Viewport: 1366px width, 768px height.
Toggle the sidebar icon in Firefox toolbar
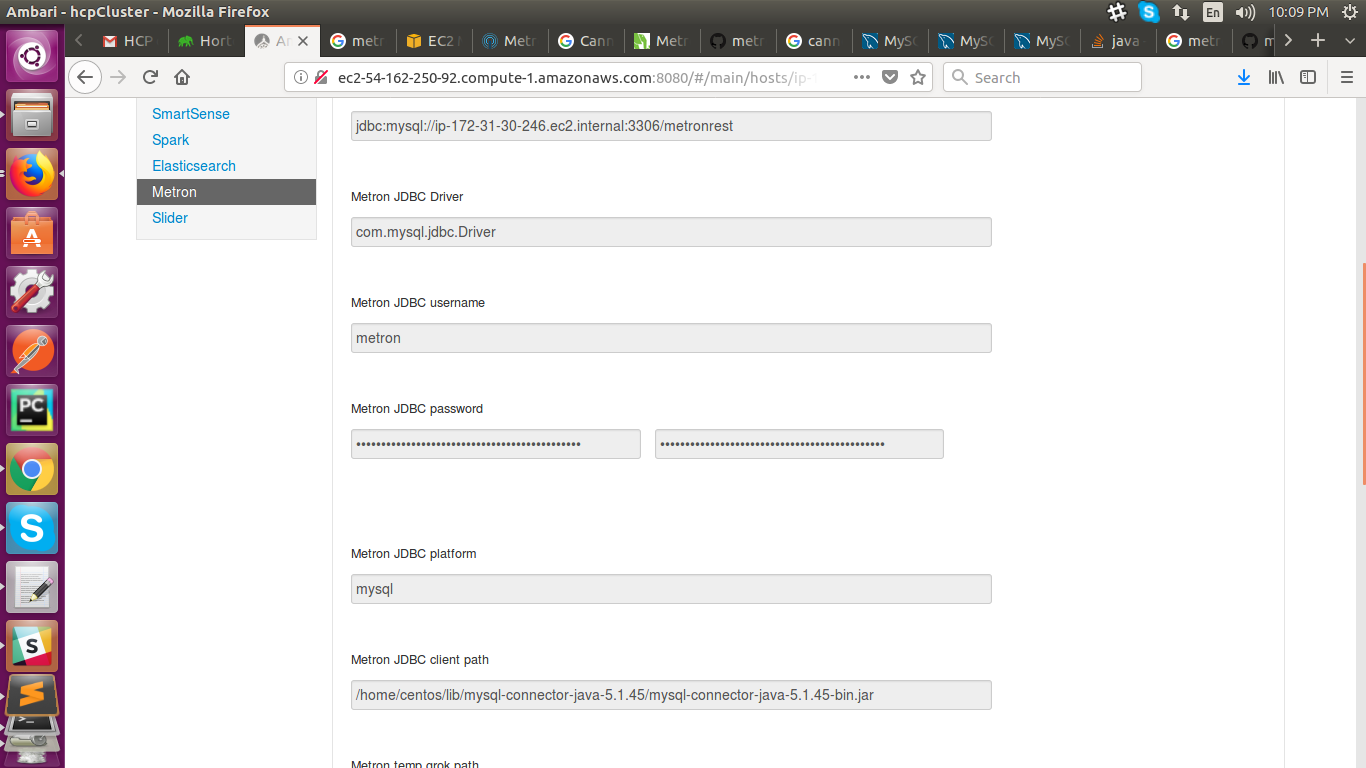tap(1309, 77)
